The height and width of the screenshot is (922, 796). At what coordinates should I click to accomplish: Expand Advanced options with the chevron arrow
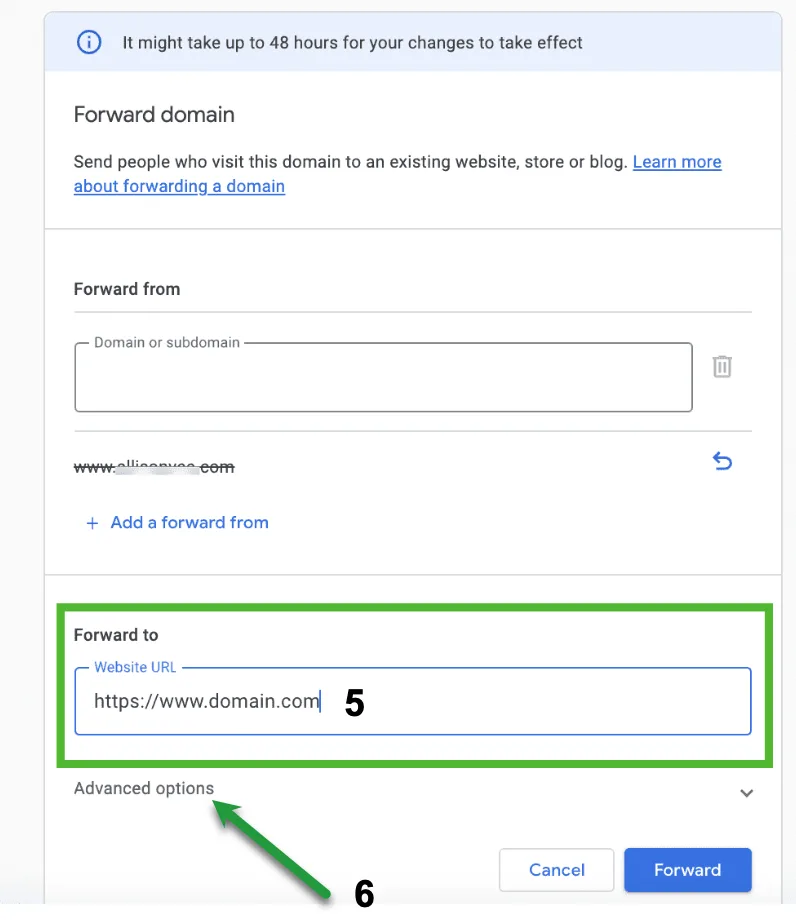point(747,793)
